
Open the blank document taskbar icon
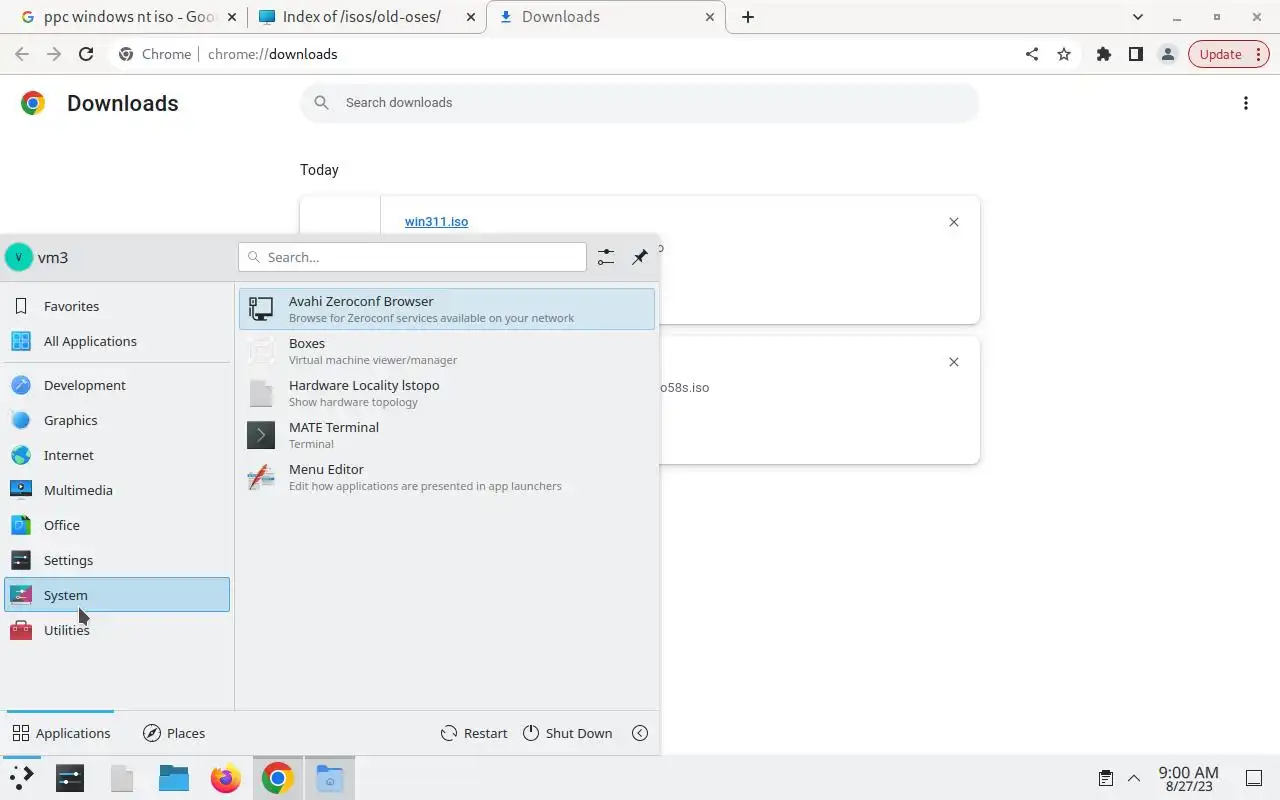click(x=122, y=778)
